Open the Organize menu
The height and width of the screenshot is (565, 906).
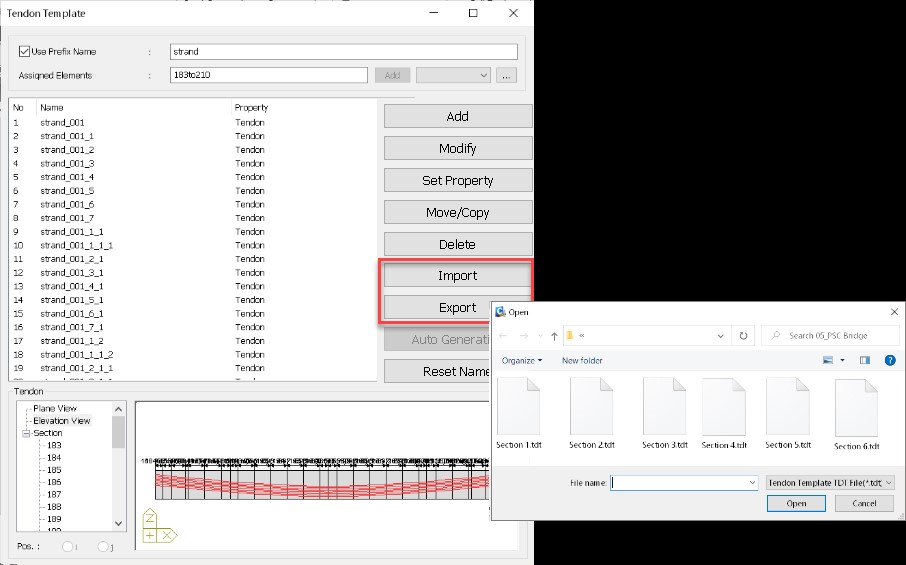coord(522,360)
